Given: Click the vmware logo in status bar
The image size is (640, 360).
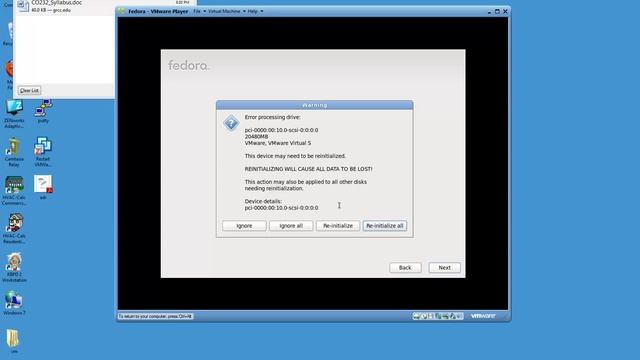Looking at the screenshot, I should coord(483,316).
